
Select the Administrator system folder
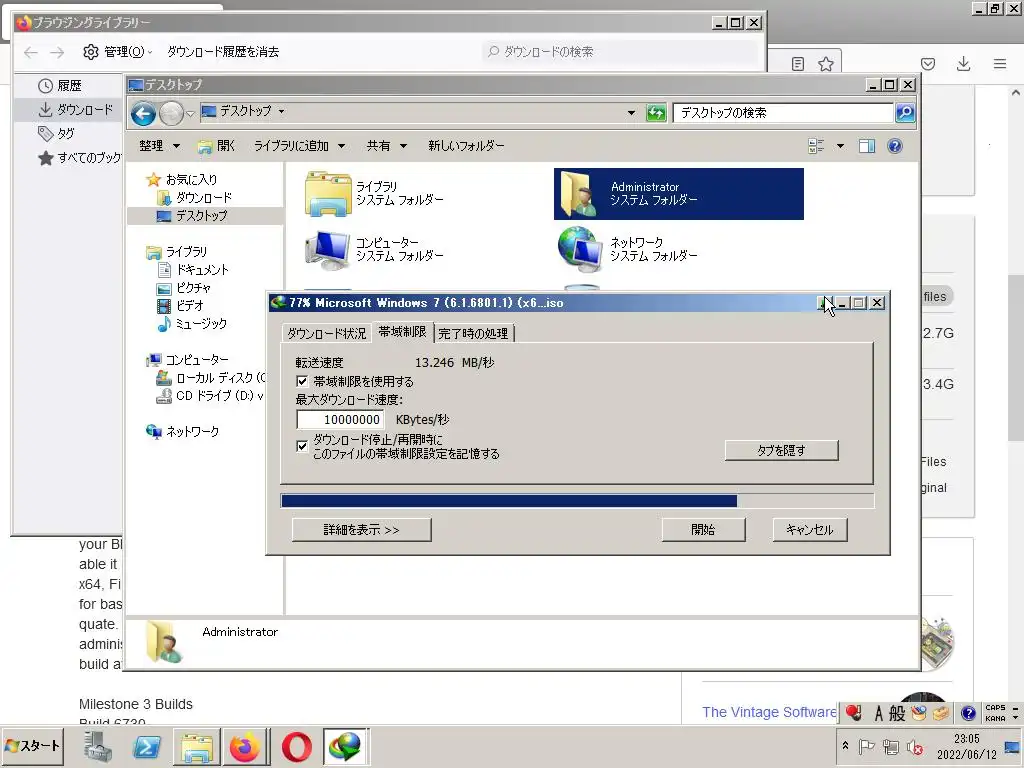[x=679, y=194]
